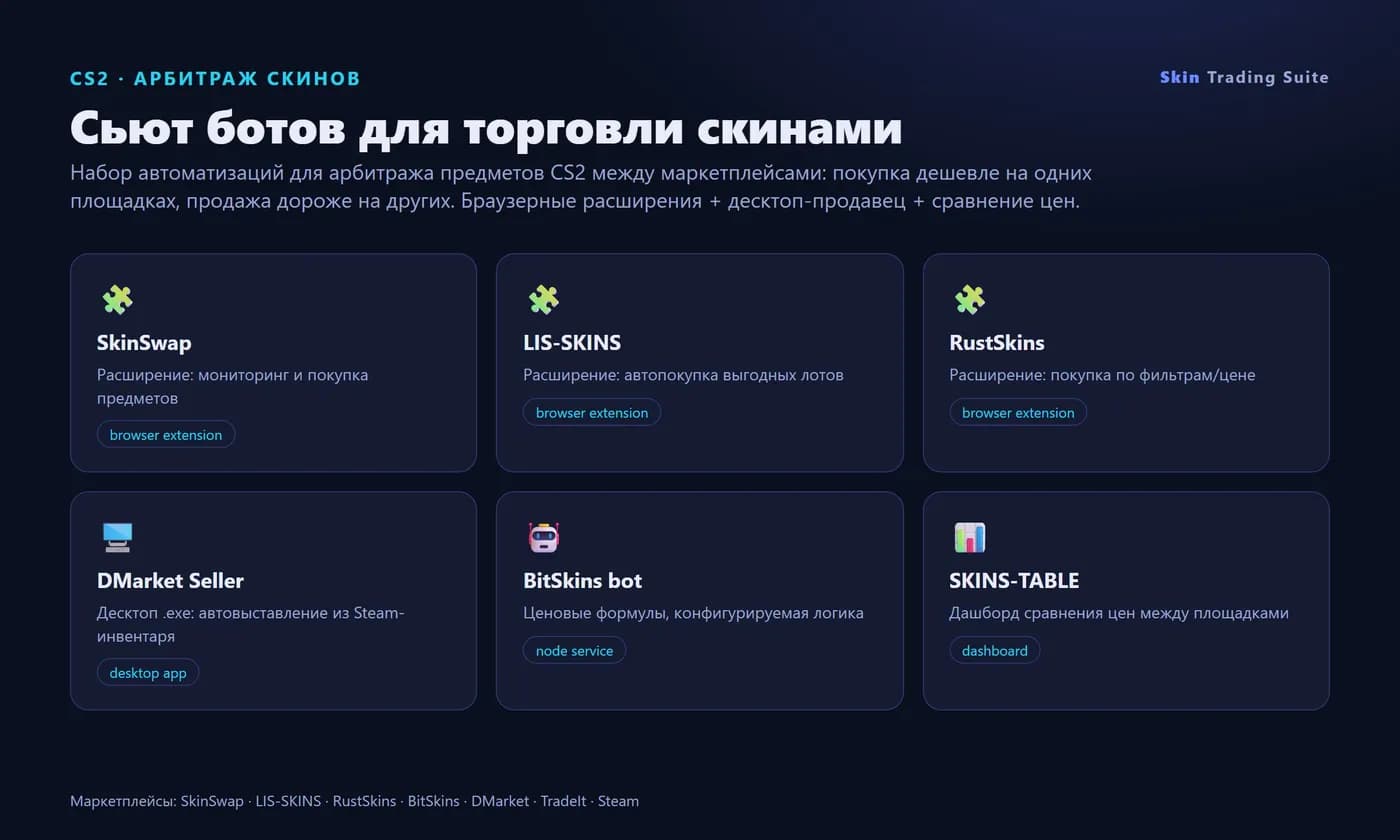Click the RustSkins puzzle piece icon

[969, 299]
